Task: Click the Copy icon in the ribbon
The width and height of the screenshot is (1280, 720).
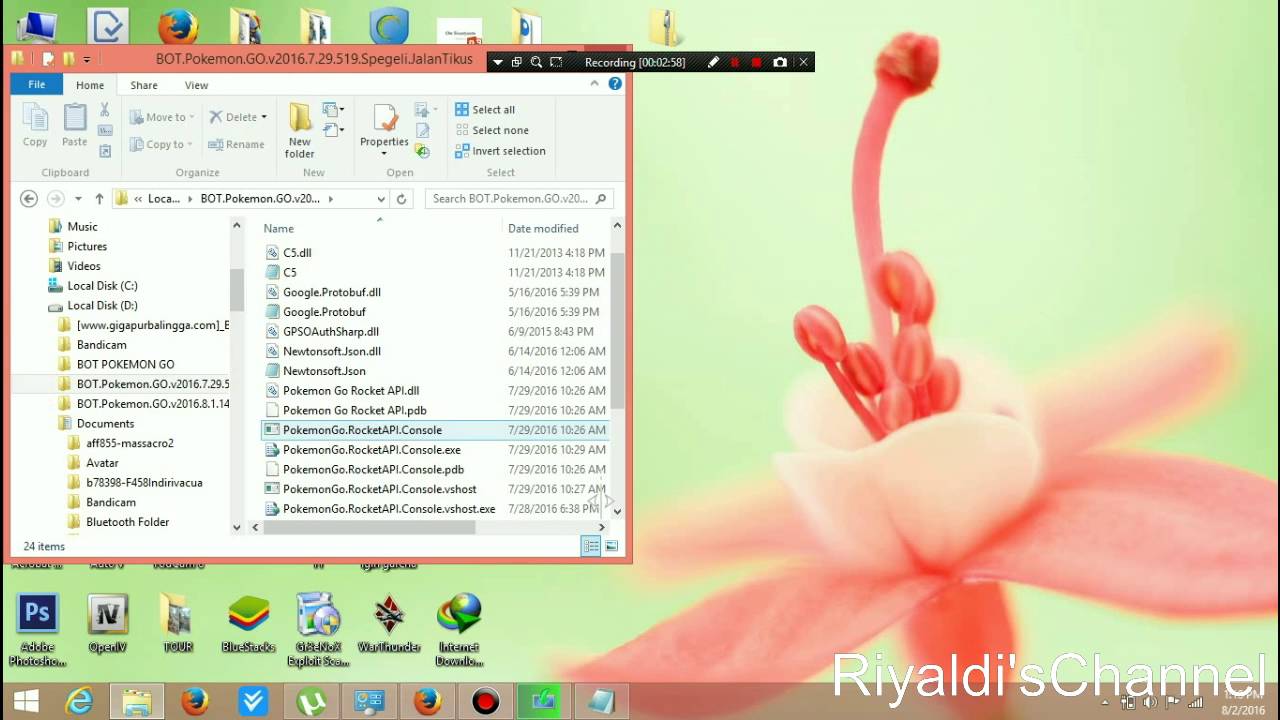Action: click(x=35, y=125)
